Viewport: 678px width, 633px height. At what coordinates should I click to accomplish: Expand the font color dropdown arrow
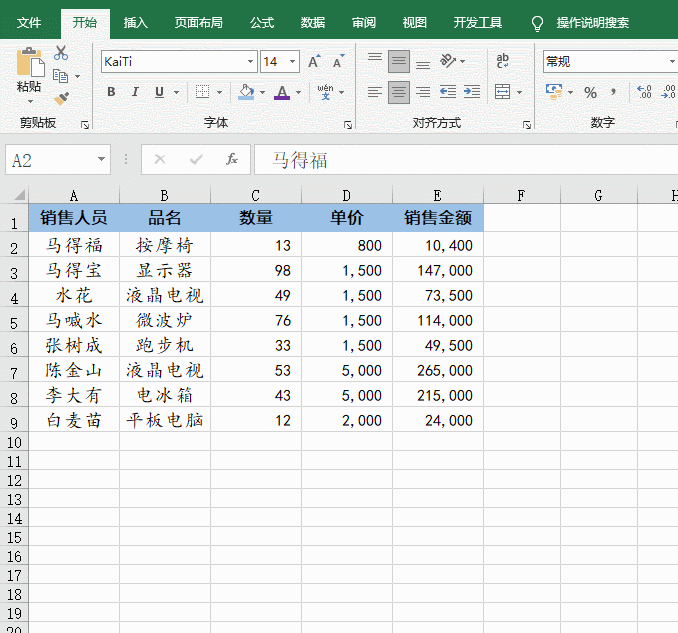point(298,92)
